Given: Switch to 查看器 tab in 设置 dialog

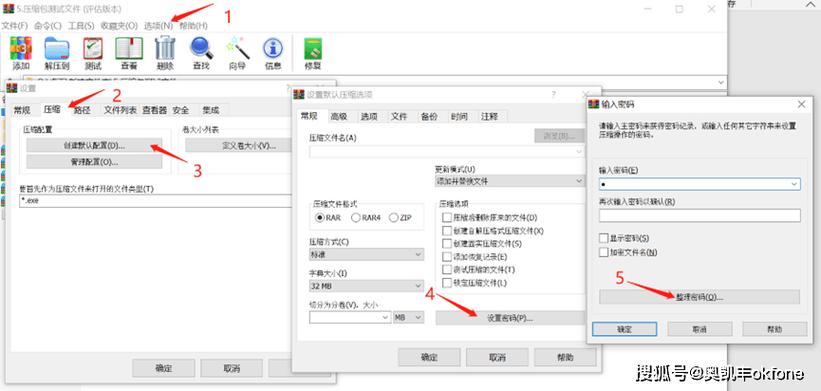Looking at the screenshot, I should click(x=154, y=110).
